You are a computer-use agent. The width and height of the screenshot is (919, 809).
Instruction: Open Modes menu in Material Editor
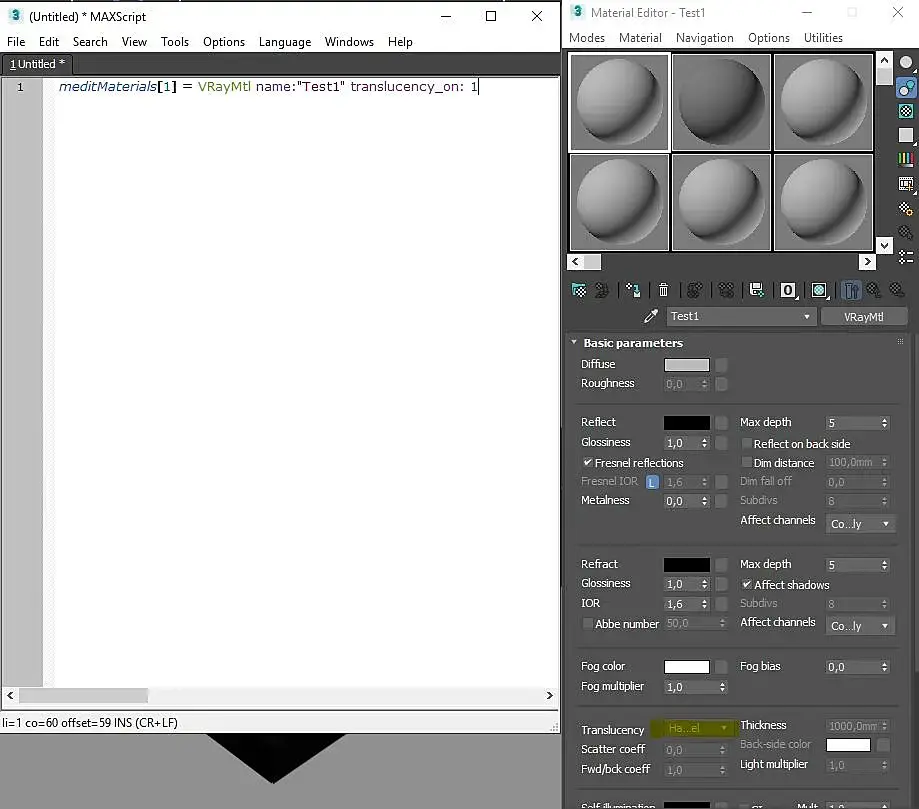[x=587, y=38]
